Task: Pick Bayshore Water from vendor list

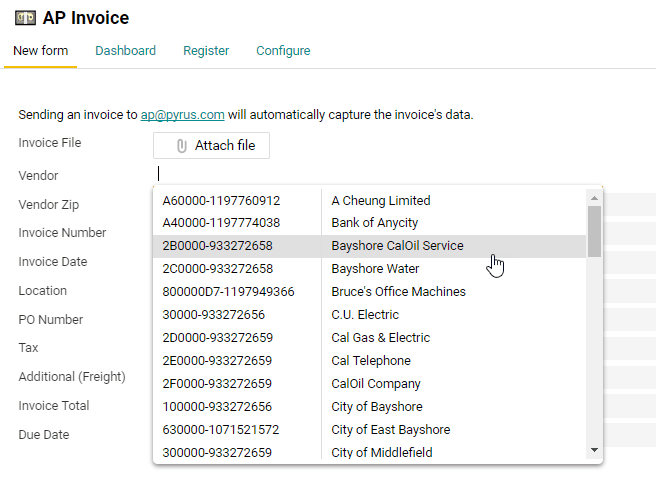Action: pyautogui.click(x=375, y=269)
